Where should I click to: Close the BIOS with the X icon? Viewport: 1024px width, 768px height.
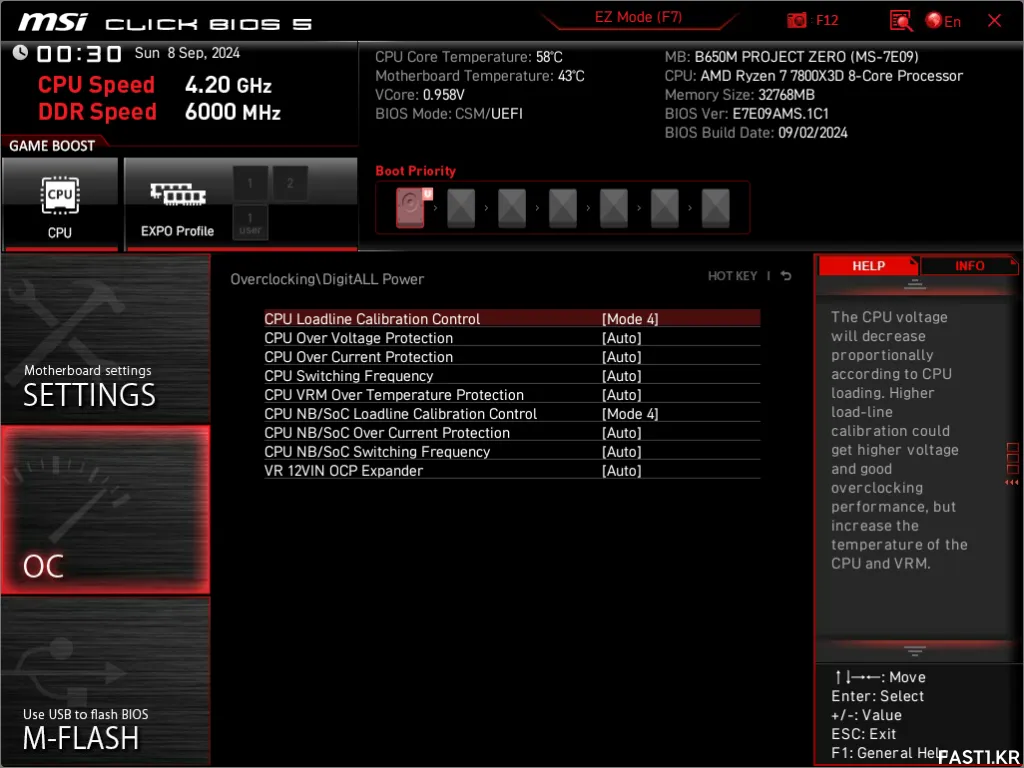[994, 21]
